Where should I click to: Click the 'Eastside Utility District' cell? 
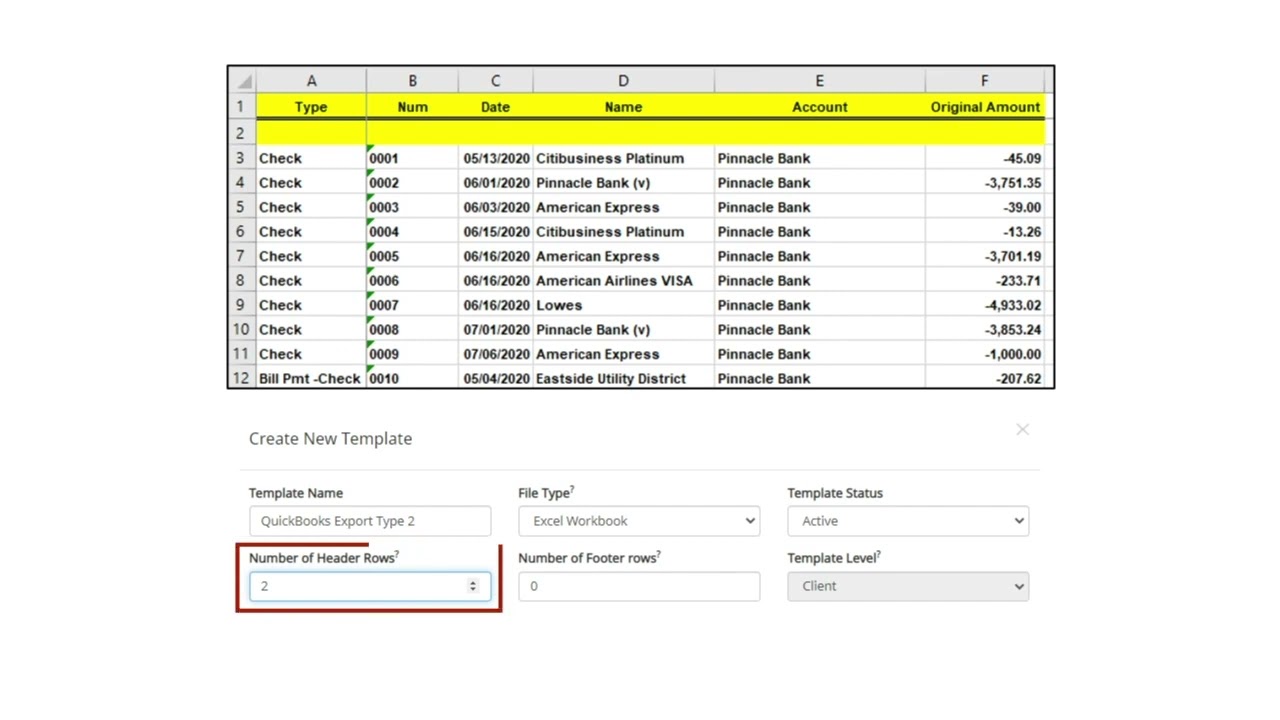point(623,378)
